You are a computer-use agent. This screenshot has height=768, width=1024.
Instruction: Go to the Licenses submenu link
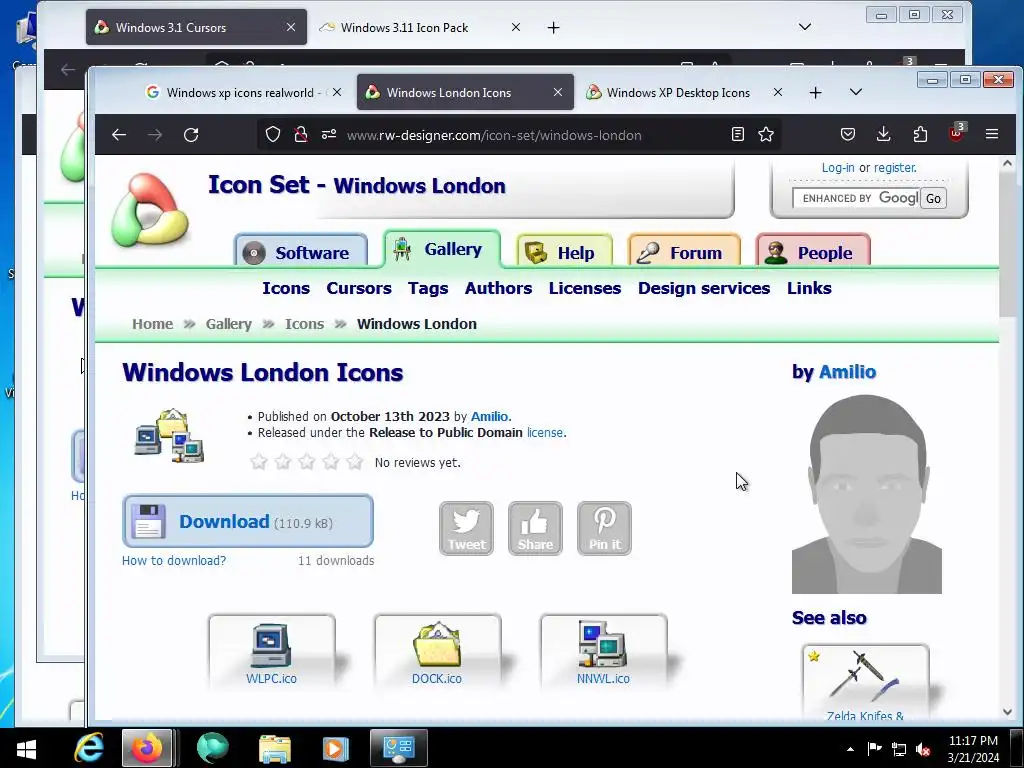click(x=584, y=288)
